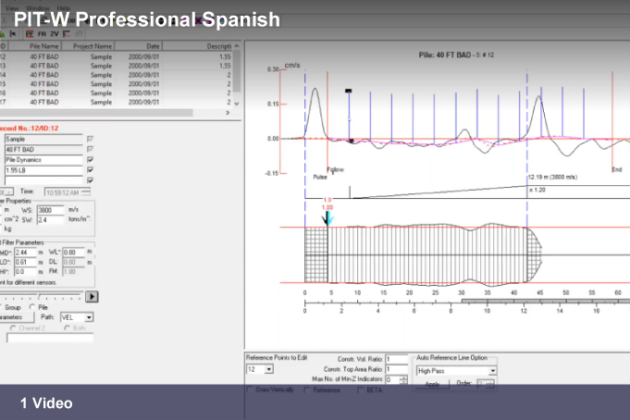
Task: Toggle checkbox beside the empty description field
Action: coord(90,180)
